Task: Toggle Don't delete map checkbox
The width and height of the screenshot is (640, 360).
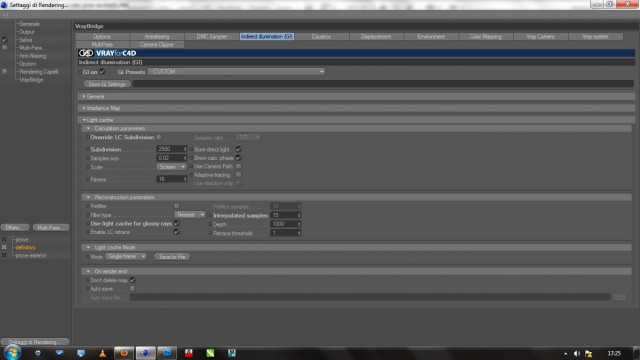Action: (133, 280)
